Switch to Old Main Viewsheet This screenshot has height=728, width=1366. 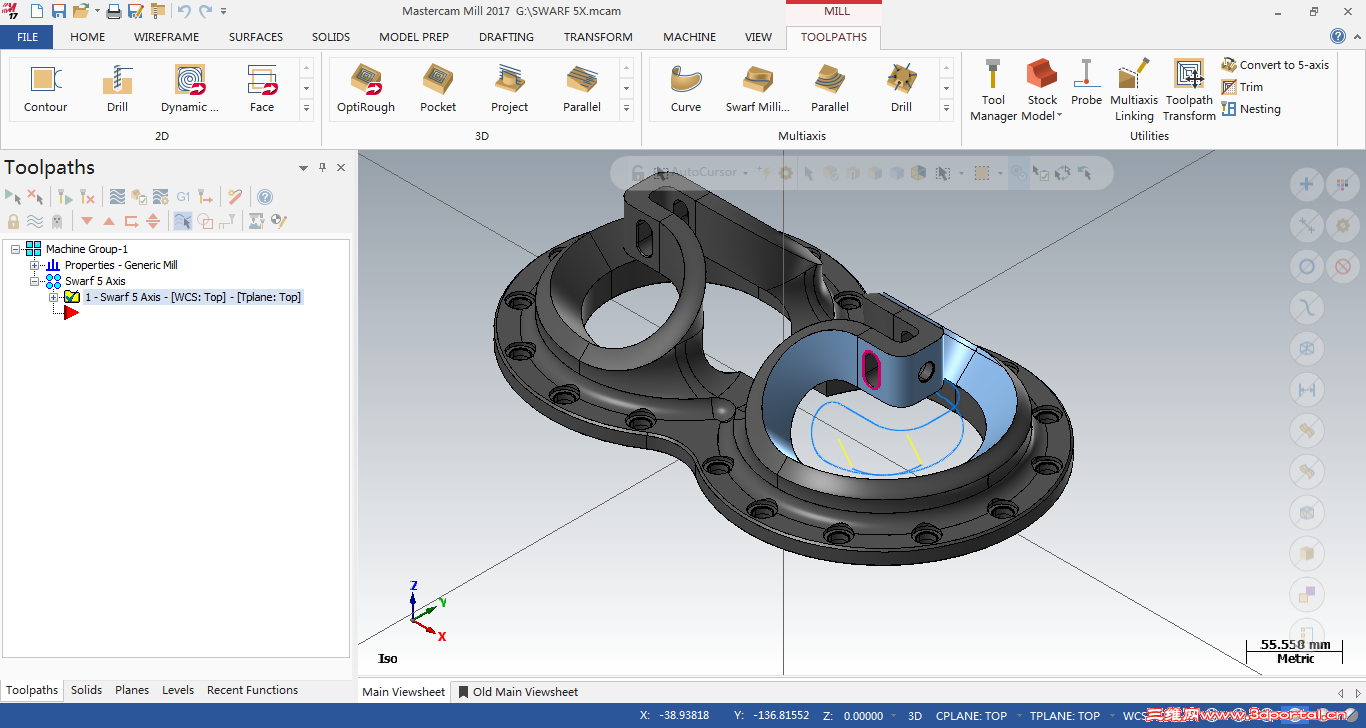click(x=518, y=692)
